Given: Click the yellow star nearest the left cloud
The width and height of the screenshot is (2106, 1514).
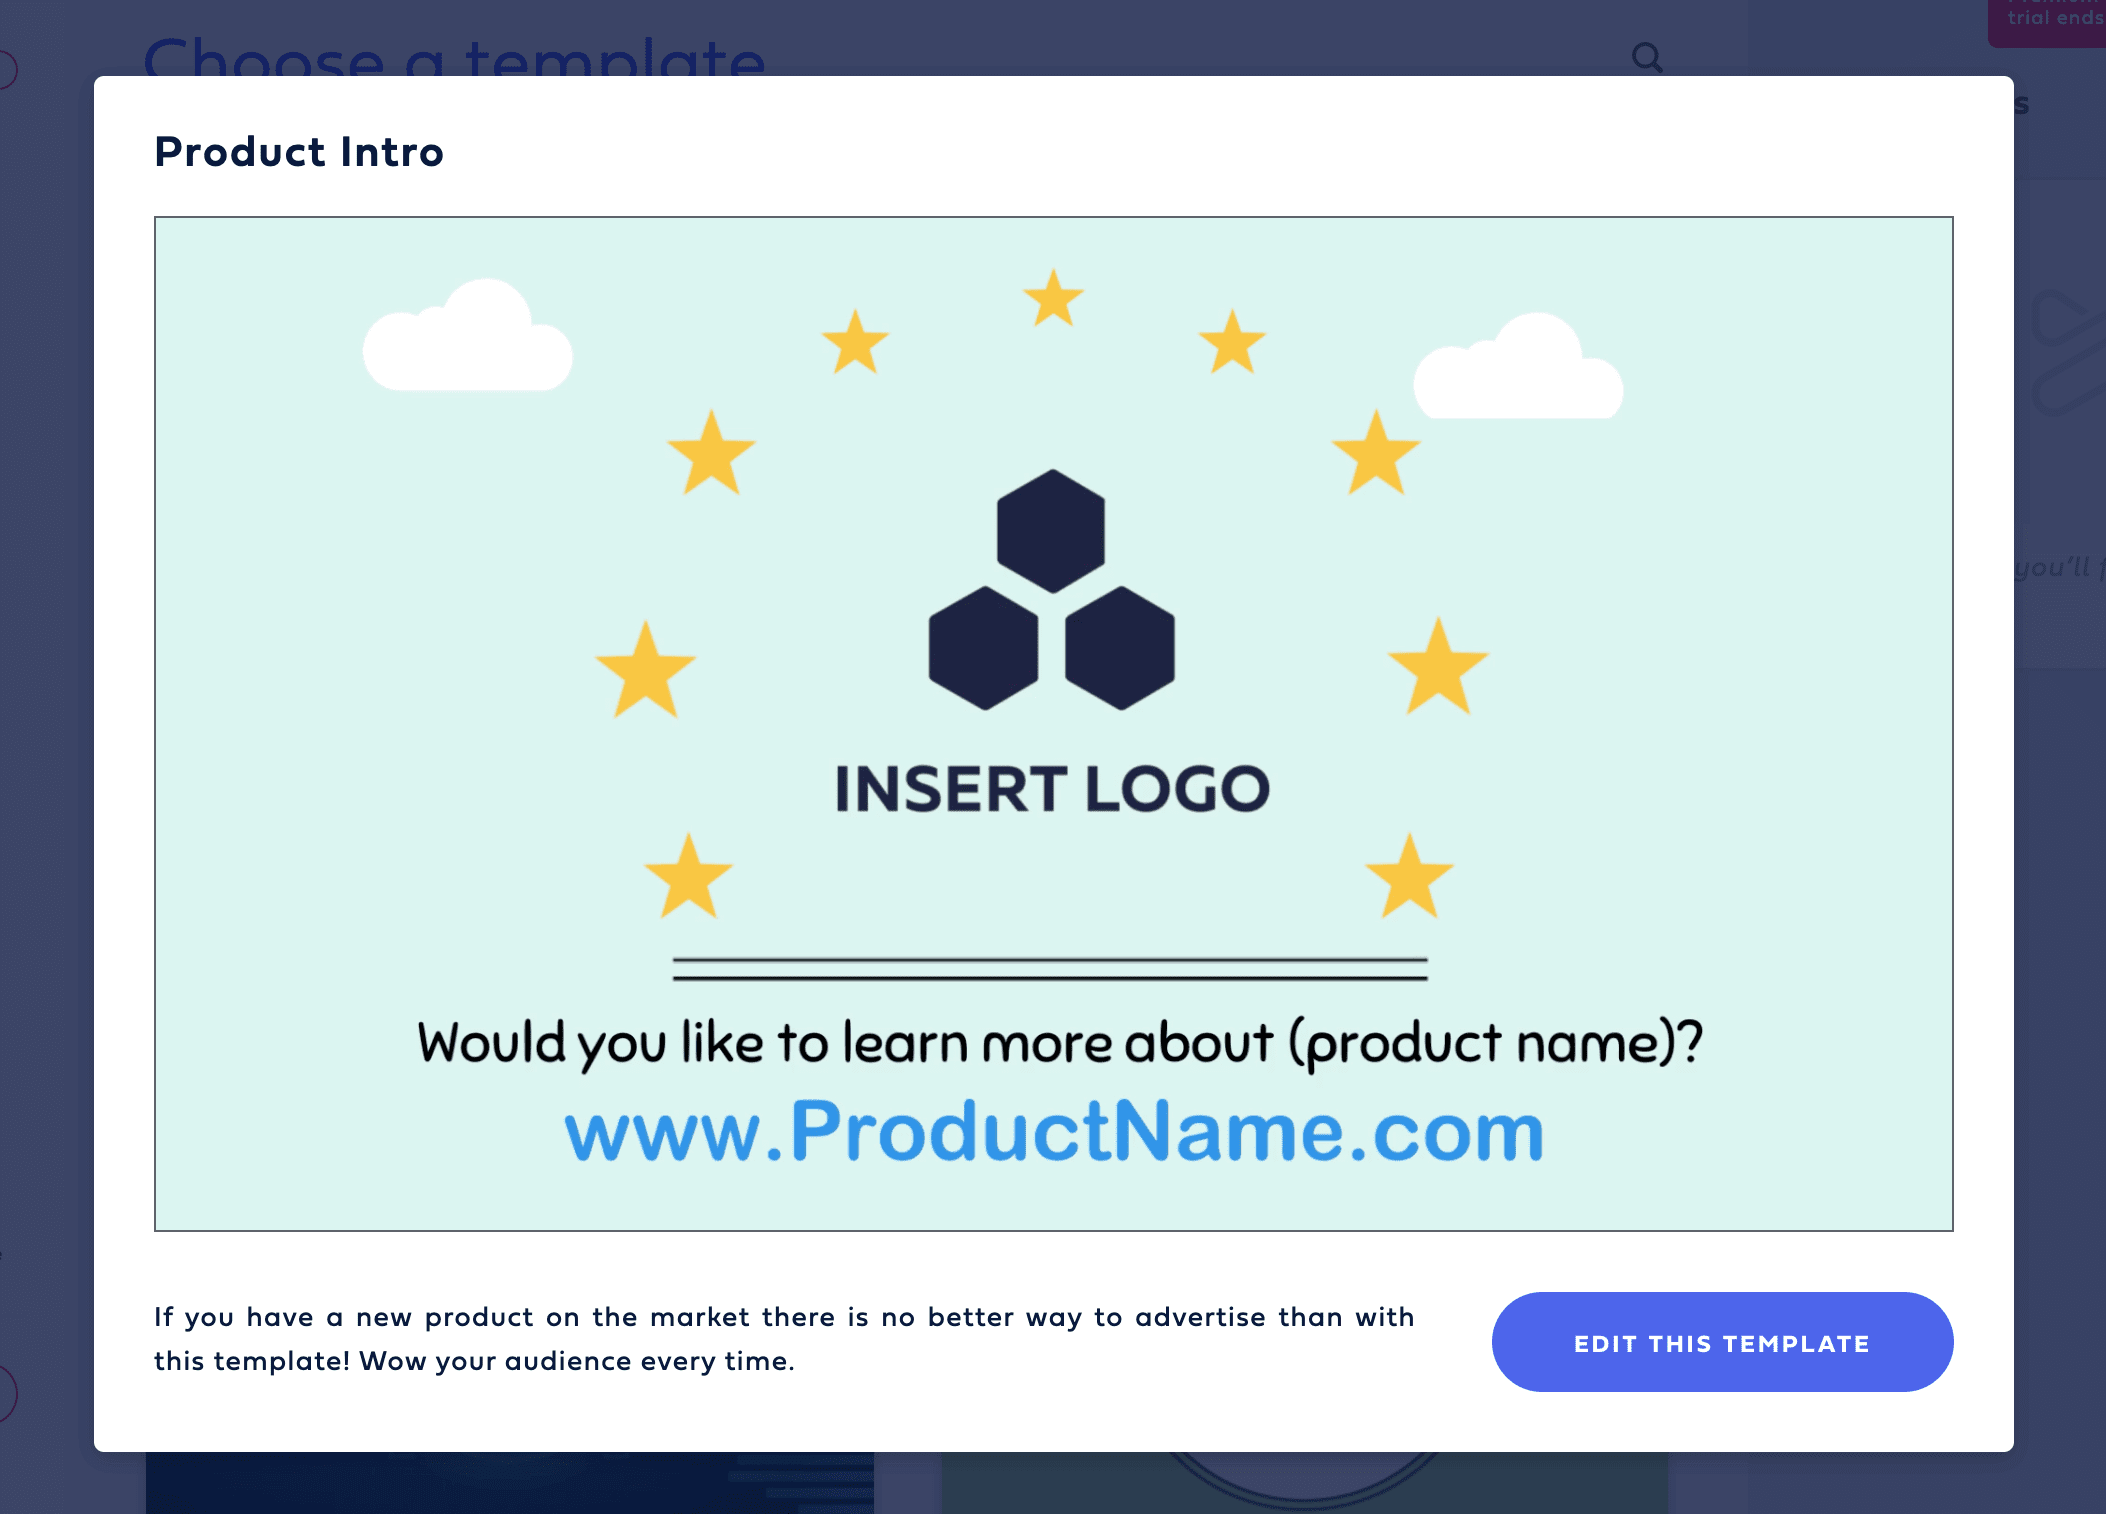Looking at the screenshot, I should [x=711, y=454].
